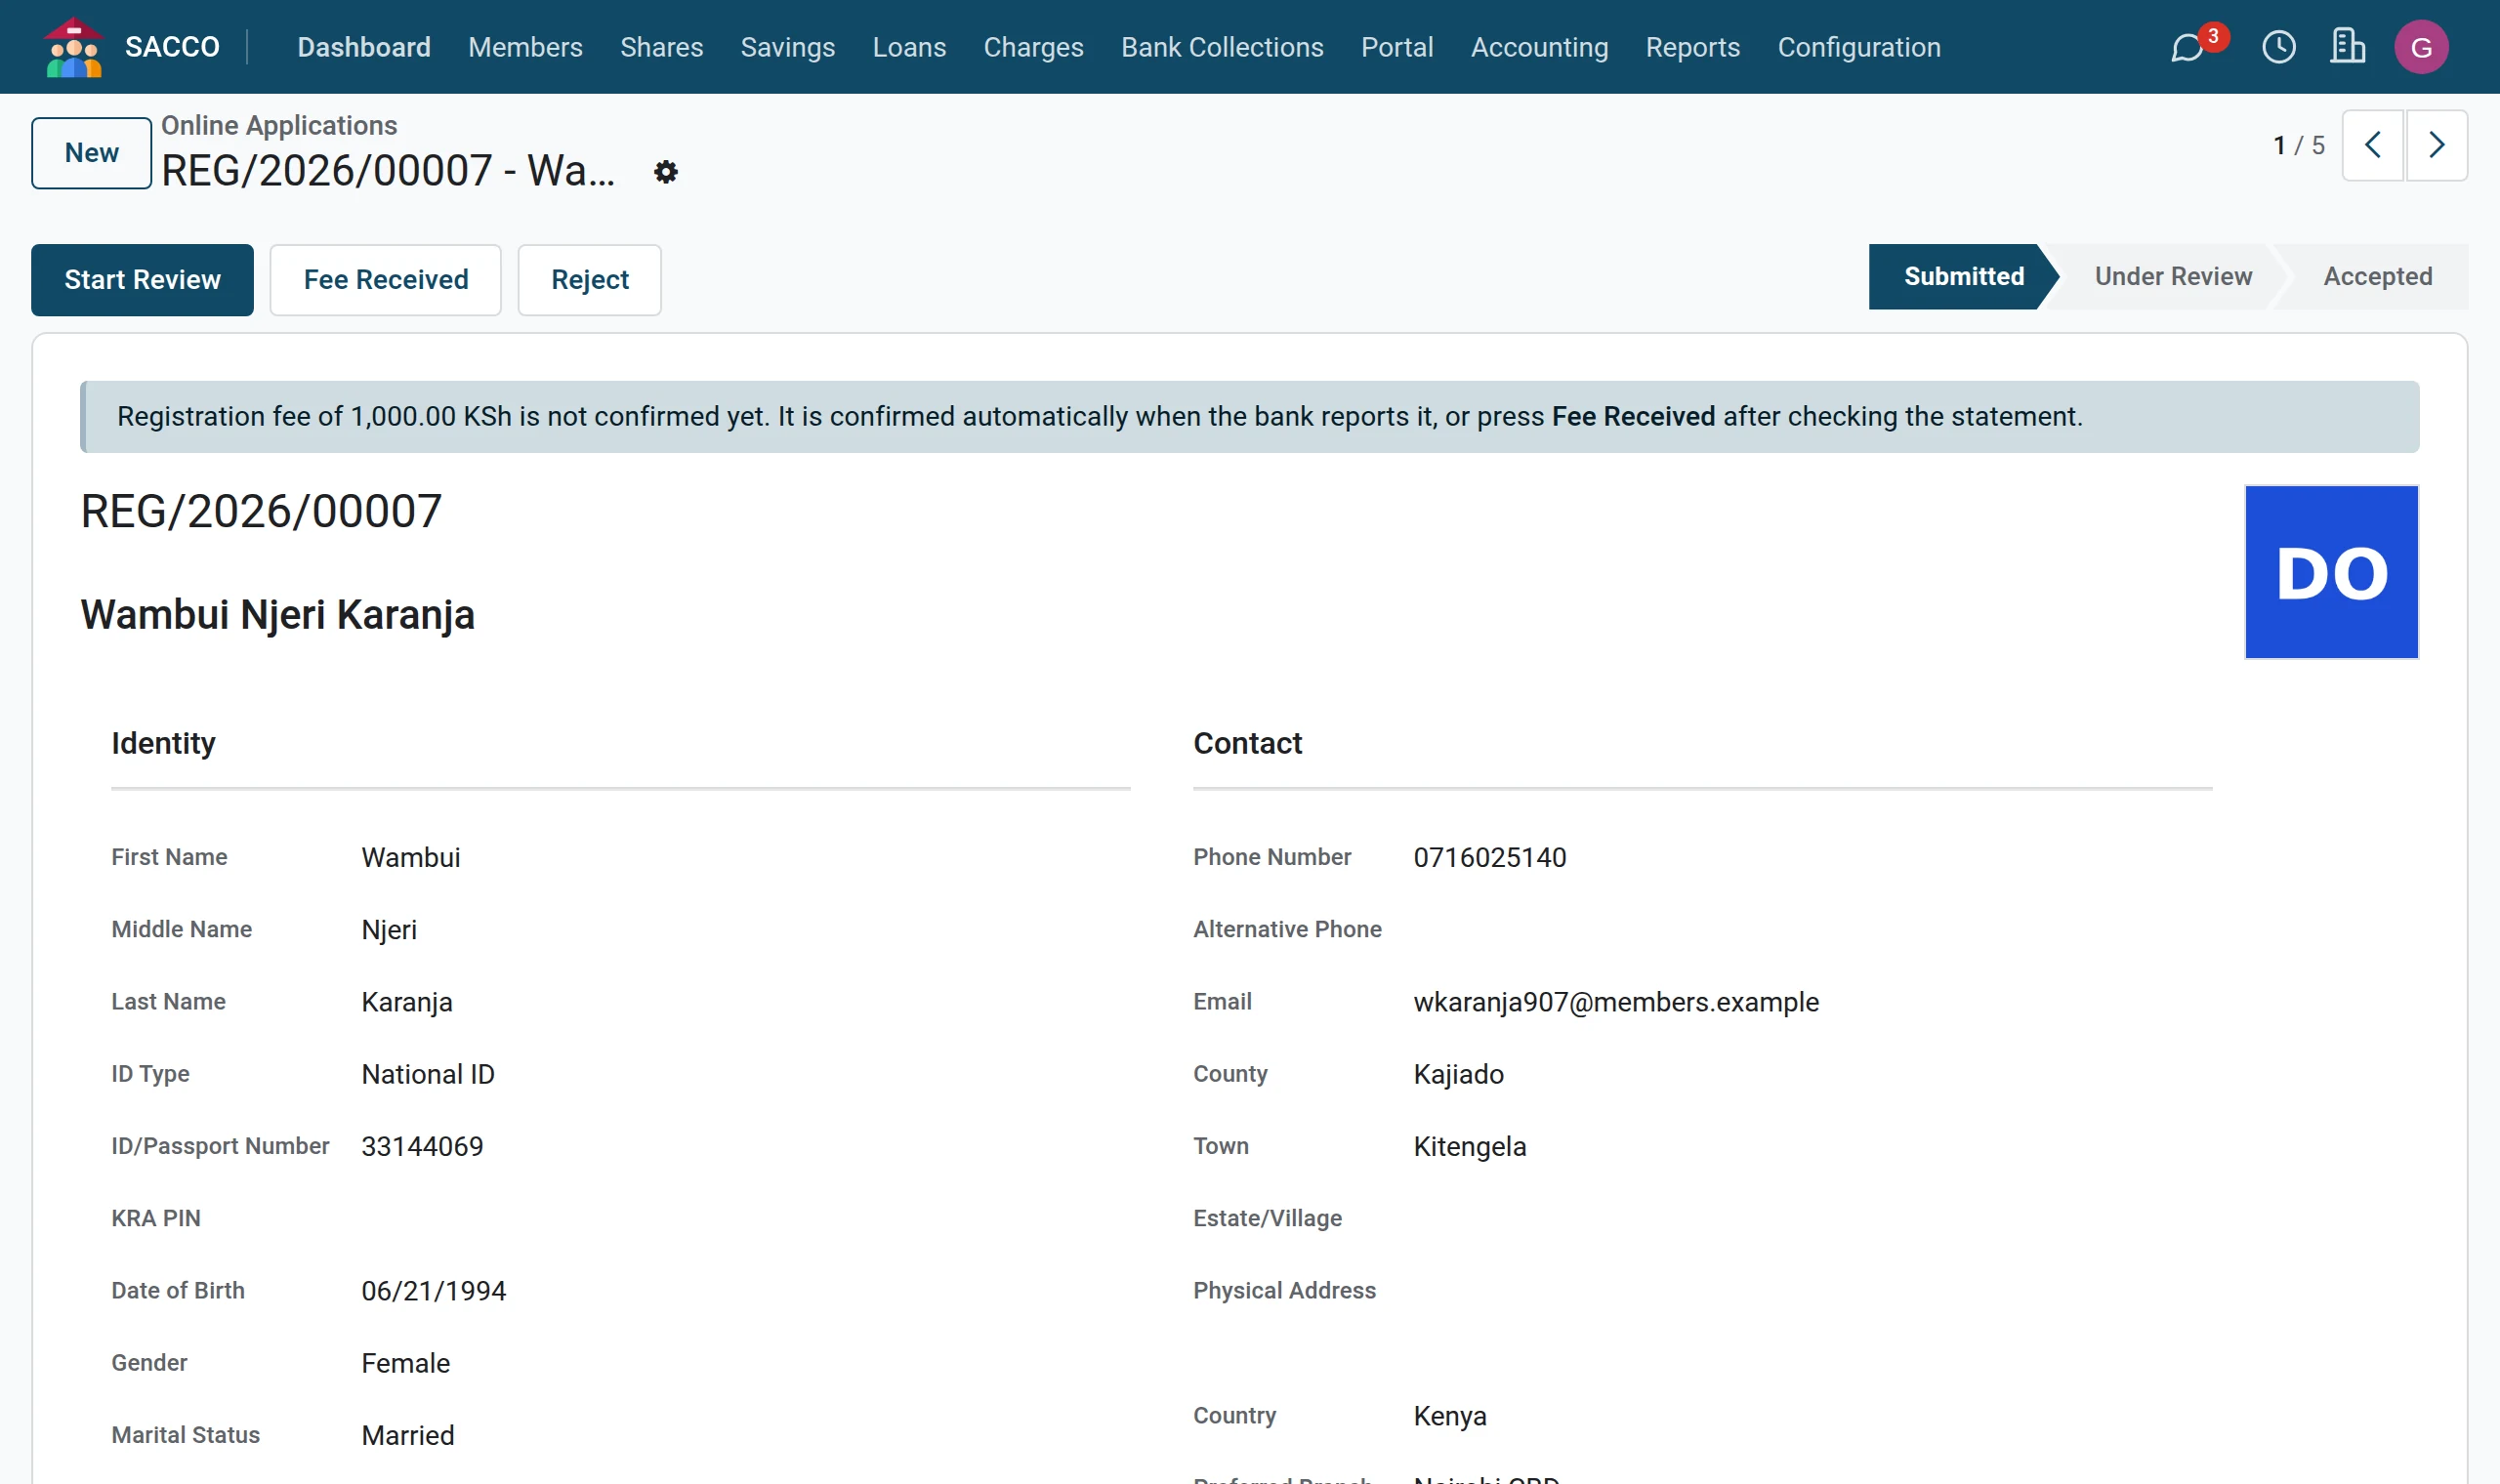Image resolution: width=2500 pixels, height=1484 pixels.
Task: Click the SACCO app logo icon
Action: (74, 47)
